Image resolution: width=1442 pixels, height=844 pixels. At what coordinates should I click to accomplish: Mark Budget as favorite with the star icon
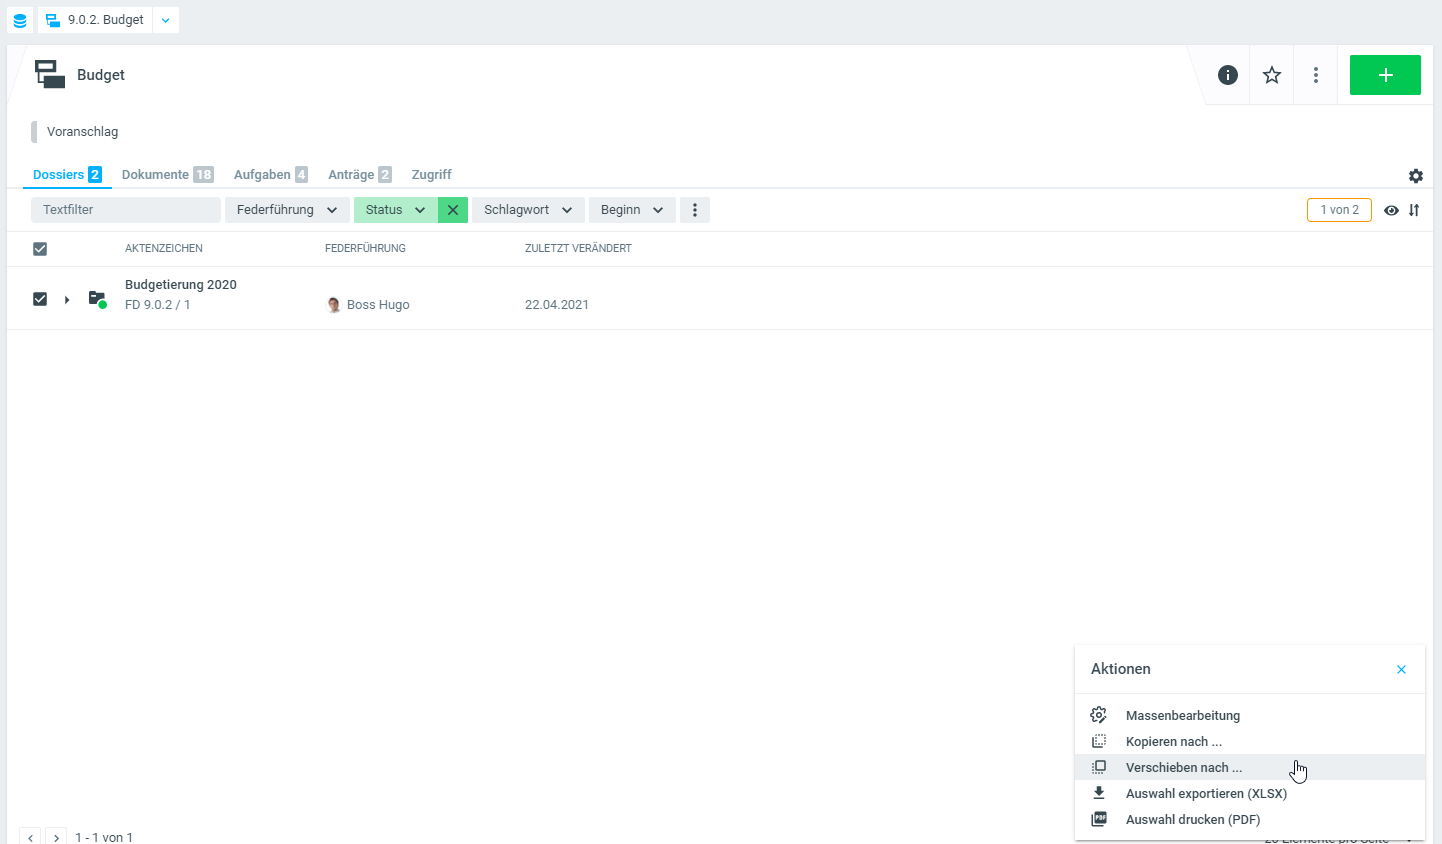pos(1272,75)
